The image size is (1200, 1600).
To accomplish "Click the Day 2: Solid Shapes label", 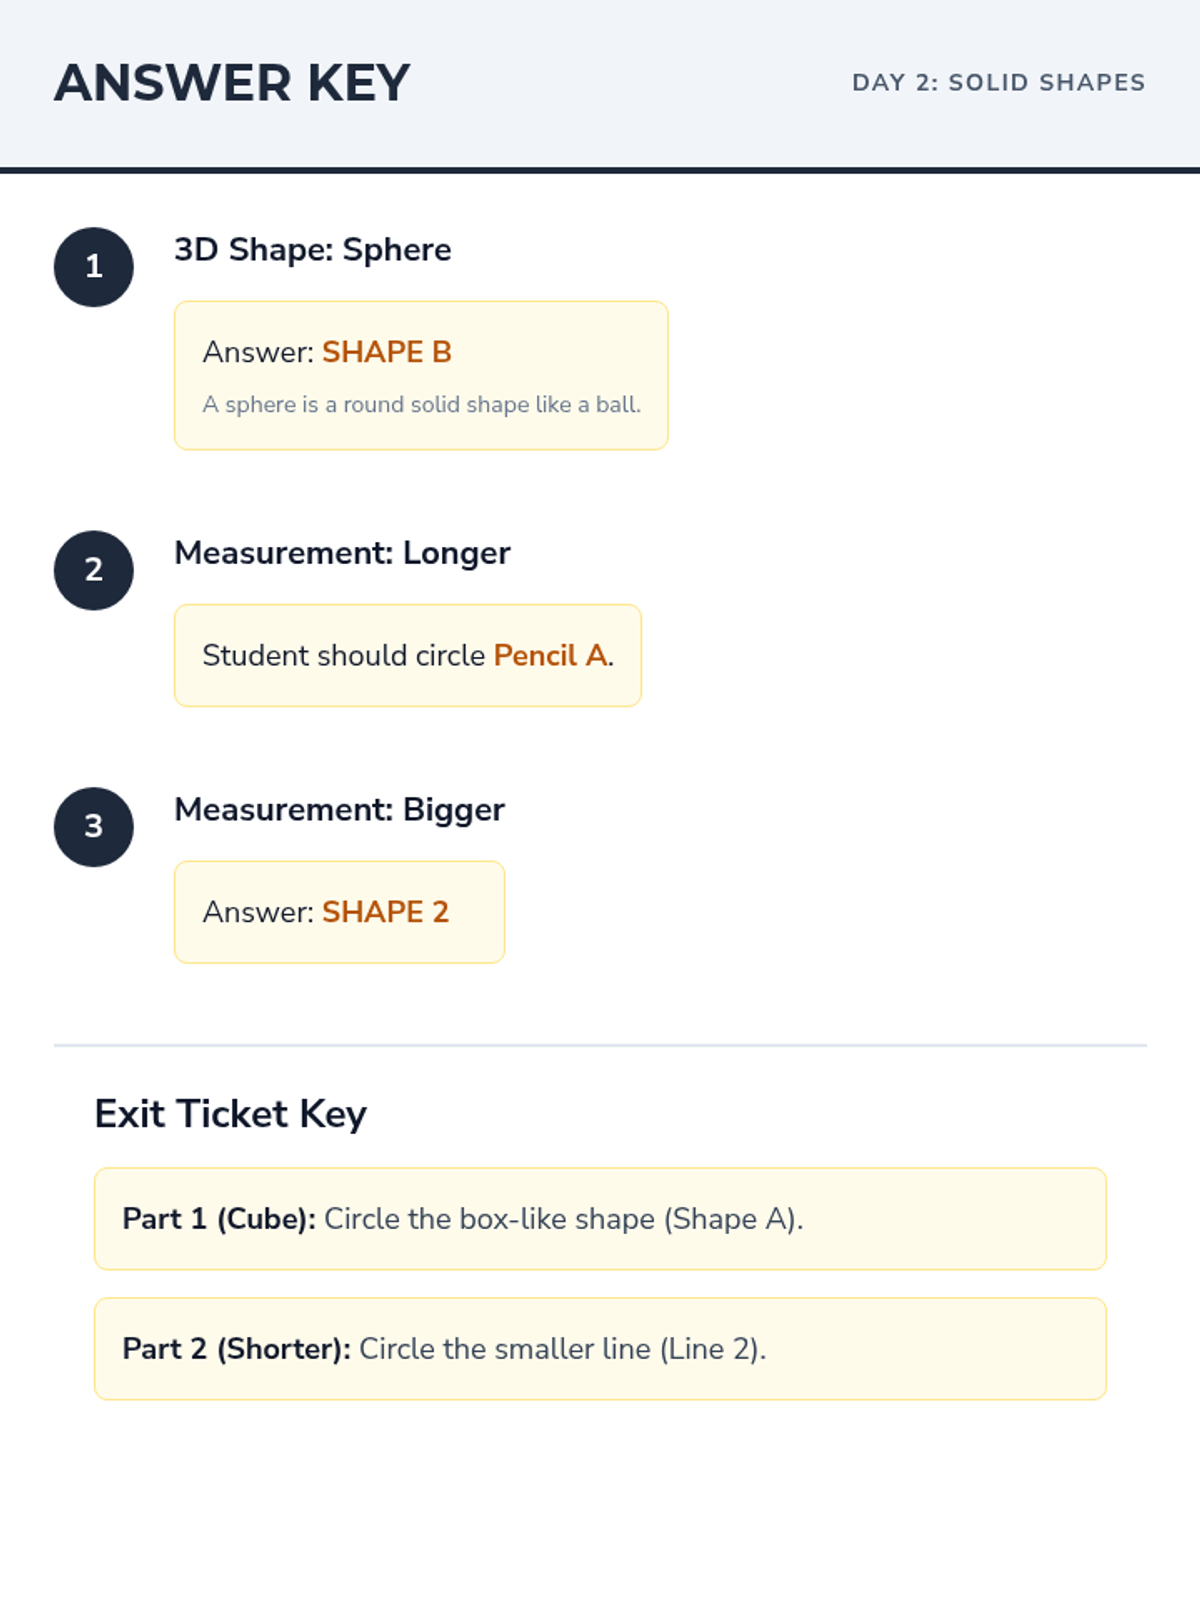I will click(998, 83).
